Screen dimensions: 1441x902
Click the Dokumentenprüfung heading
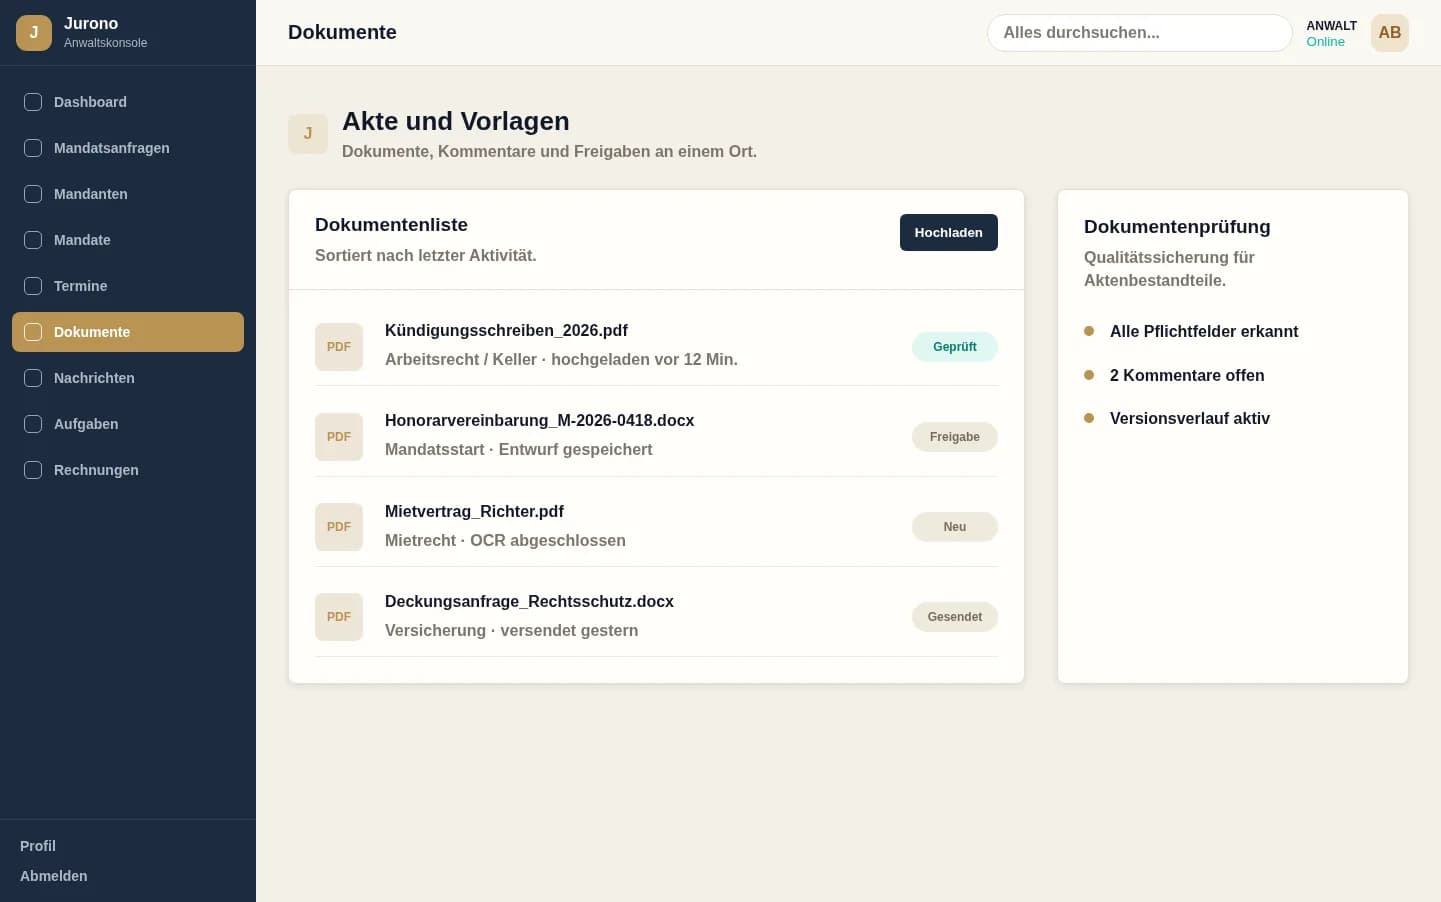click(x=1177, y=227)
